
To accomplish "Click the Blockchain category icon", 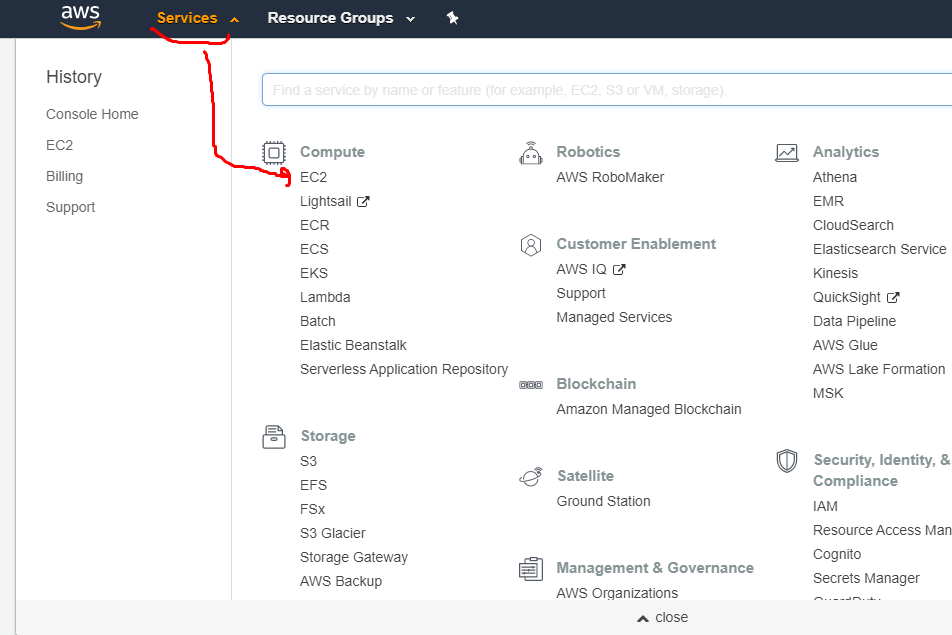I will coord(531,384).
